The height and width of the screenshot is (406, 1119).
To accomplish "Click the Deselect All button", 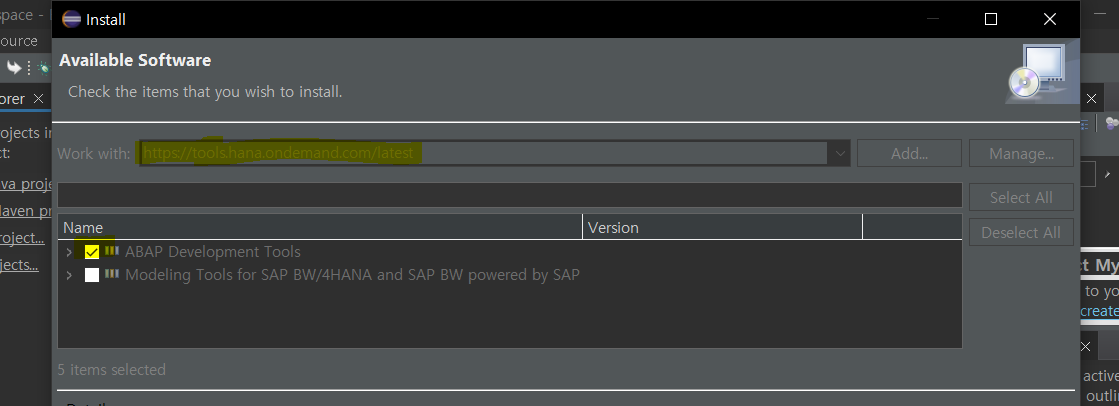I will click(x=1021, y=233).
